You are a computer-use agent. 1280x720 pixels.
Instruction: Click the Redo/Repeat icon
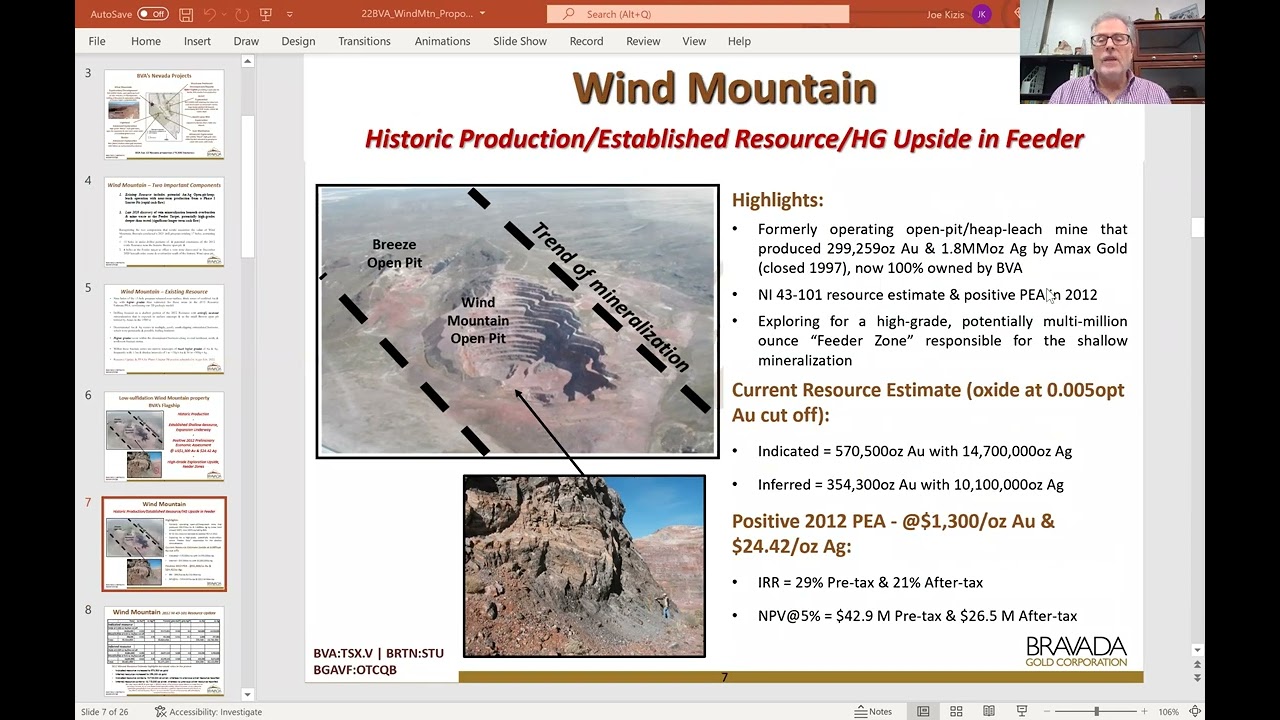point(241,14)
